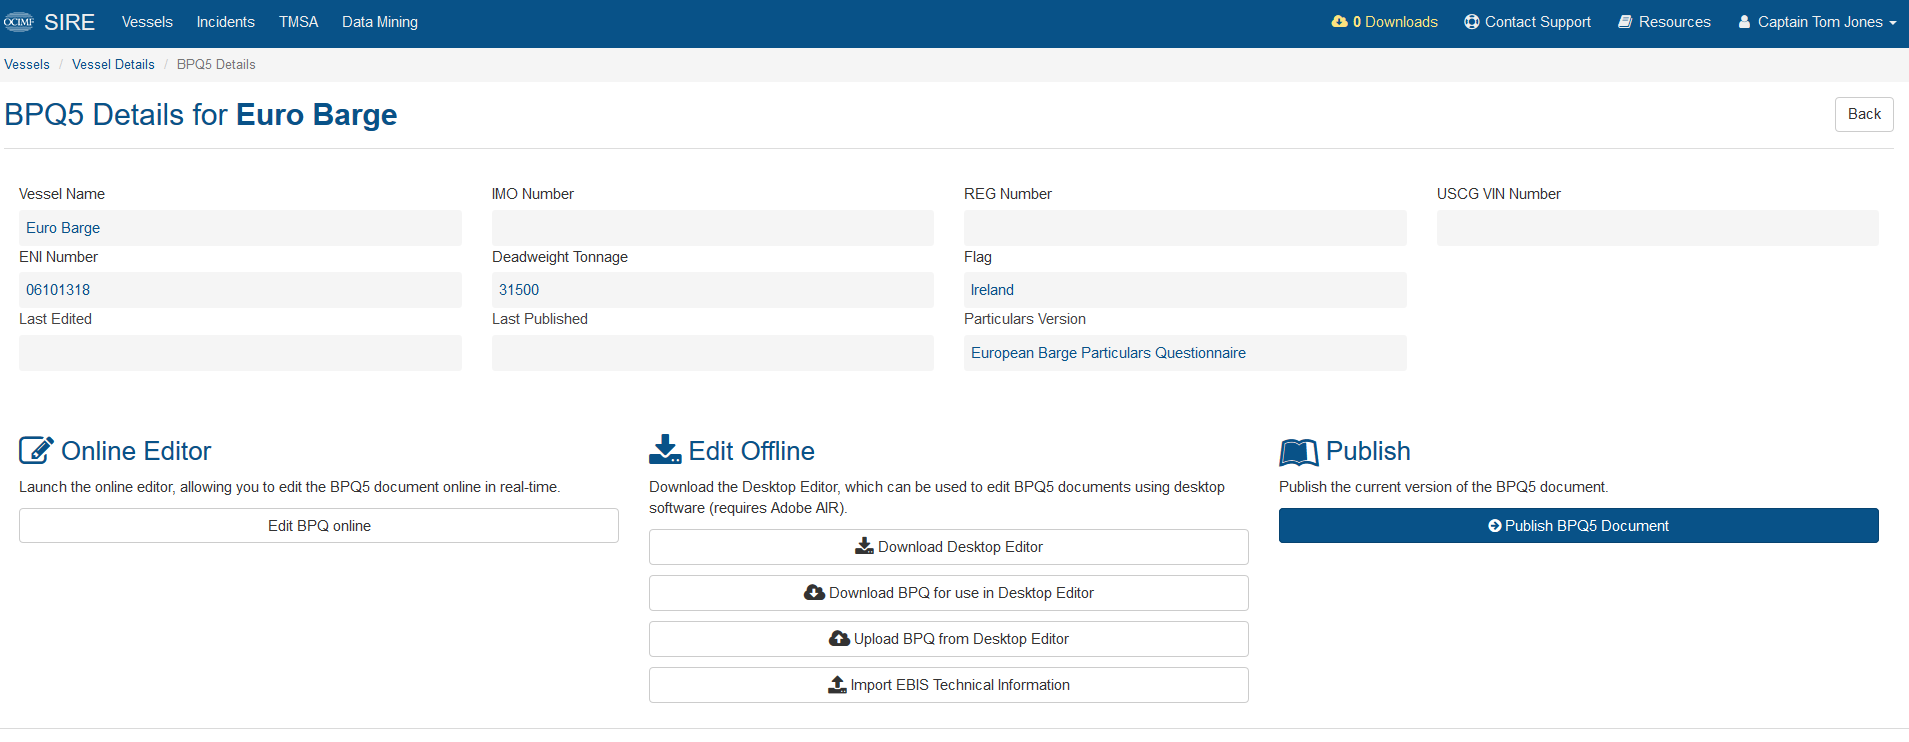Click the Publish heading text
This screenshot has height=742, width=1909.
[1368, 451]
